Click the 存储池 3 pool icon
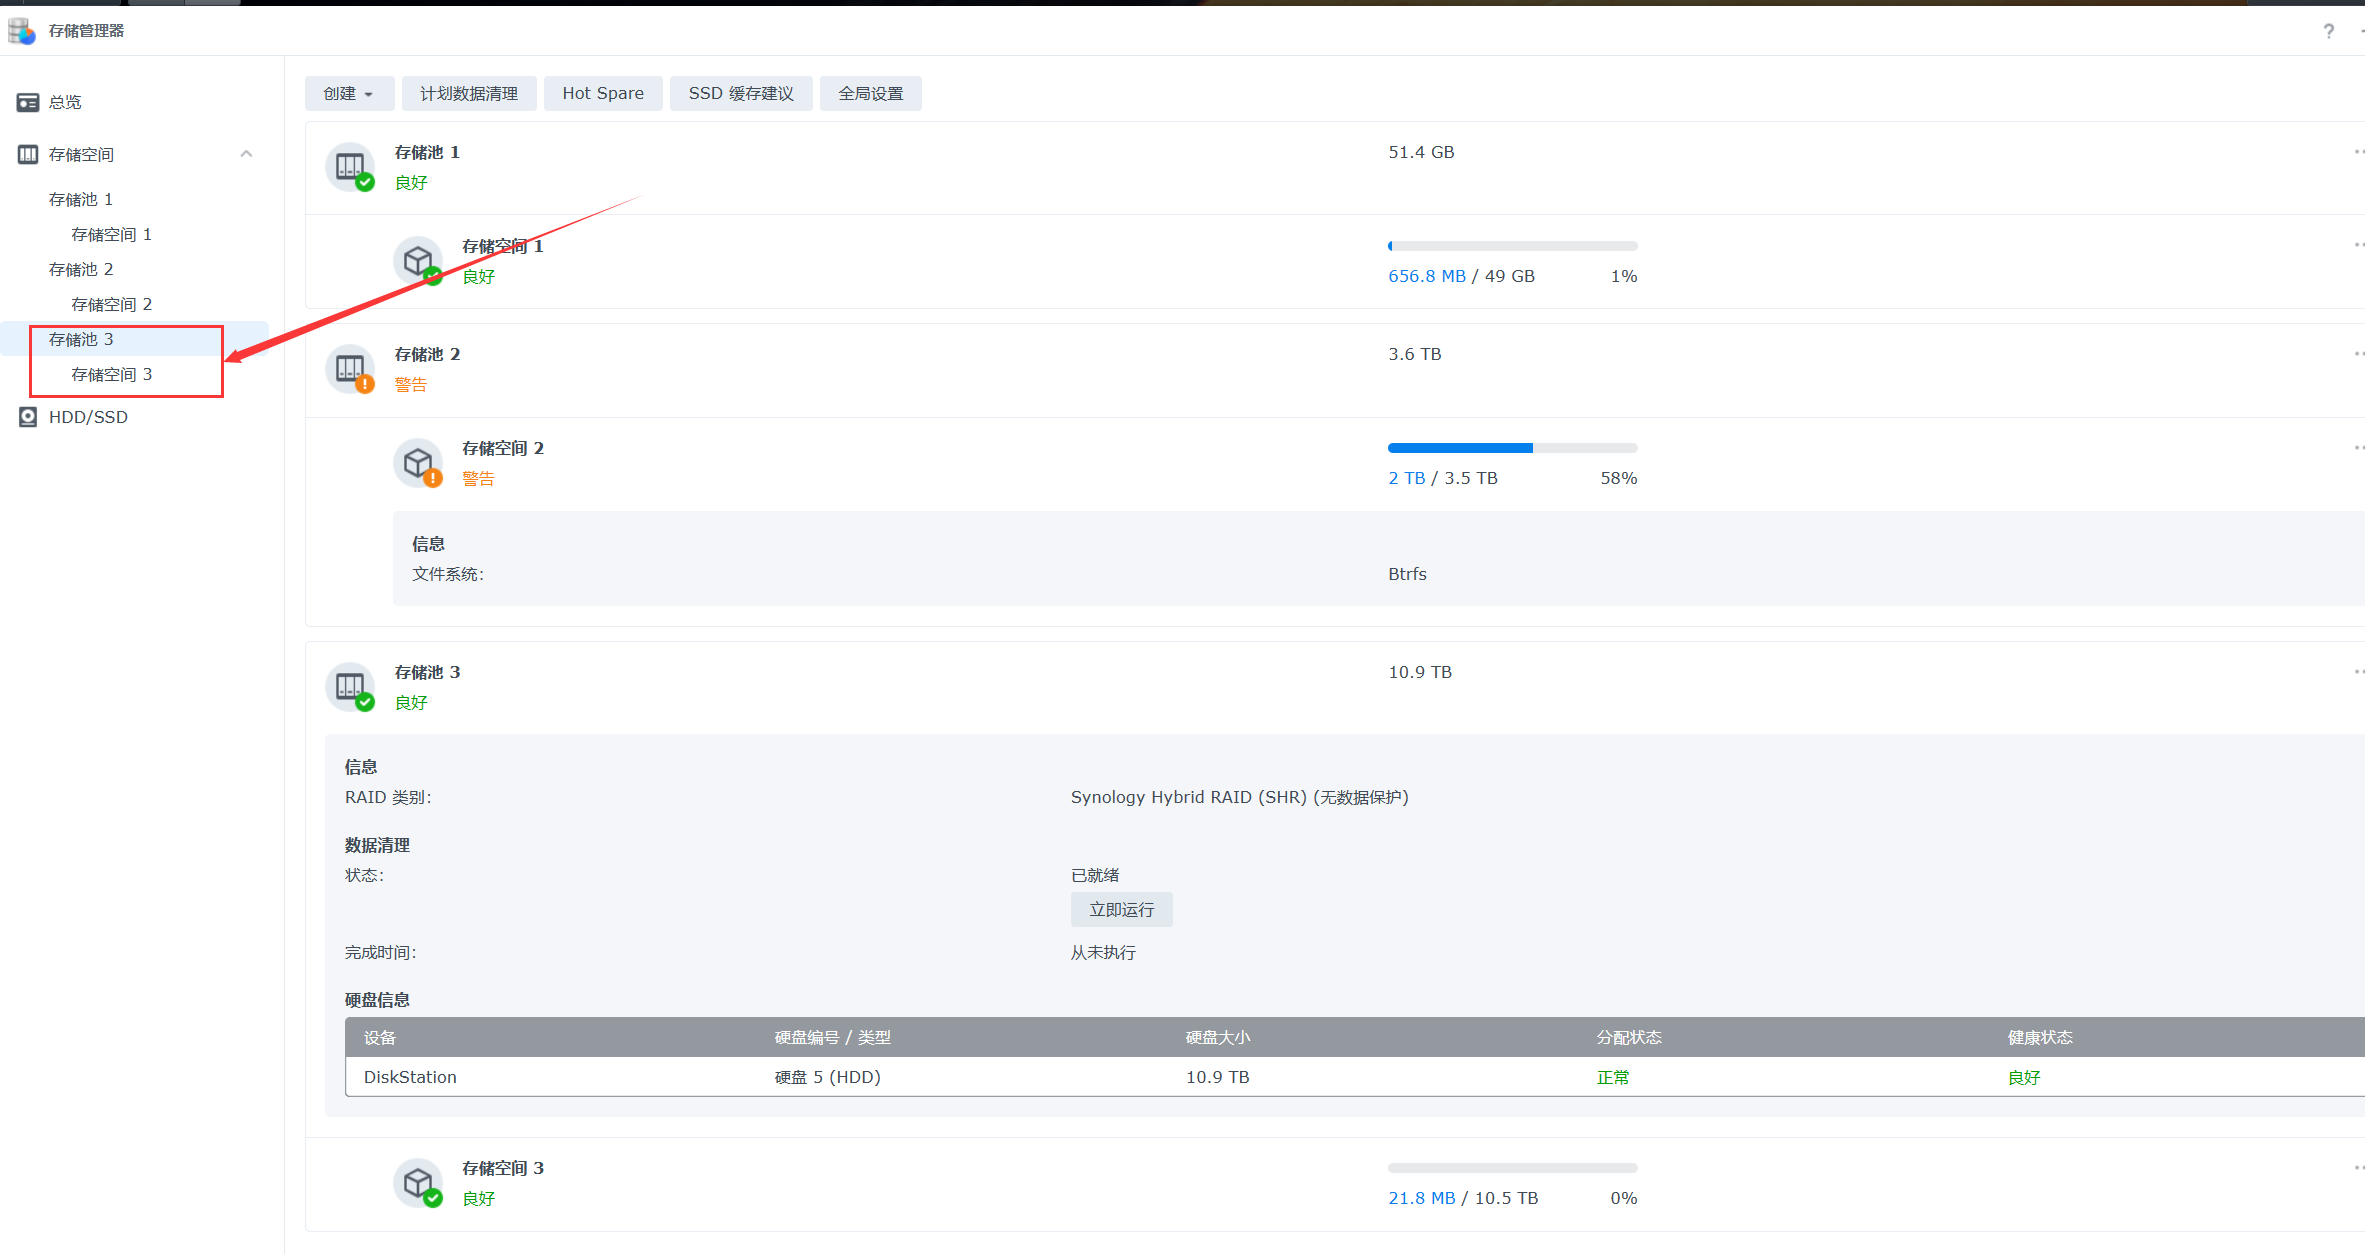This screenshot has height=1254, width=2365. 350,687
